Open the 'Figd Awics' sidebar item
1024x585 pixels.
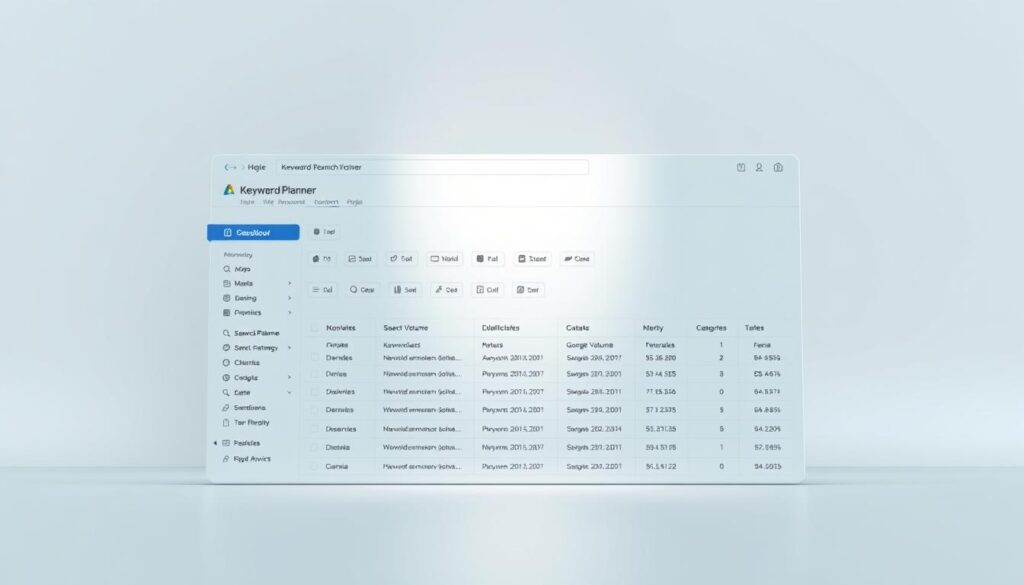[247, 458]
